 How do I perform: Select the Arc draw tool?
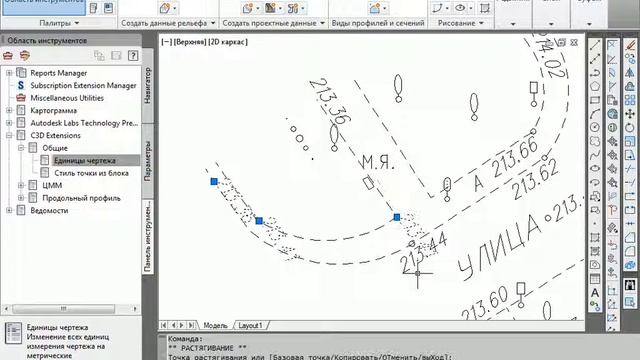(595, 114)
